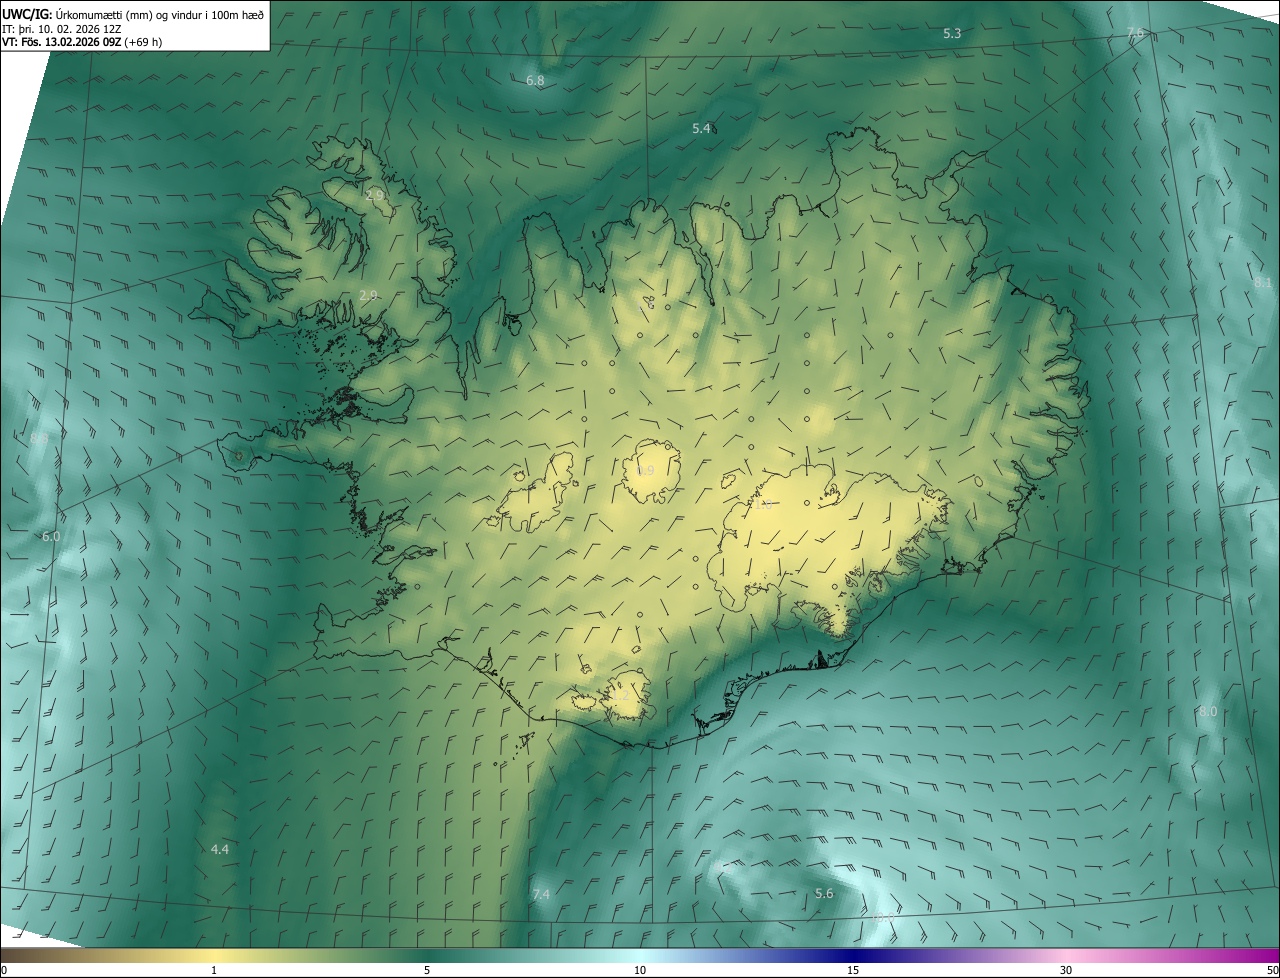Click the 5.4 value label north of Iceland
This screenshot has height=978, width=1280.
pyautogui.click(x=701, y=128)
